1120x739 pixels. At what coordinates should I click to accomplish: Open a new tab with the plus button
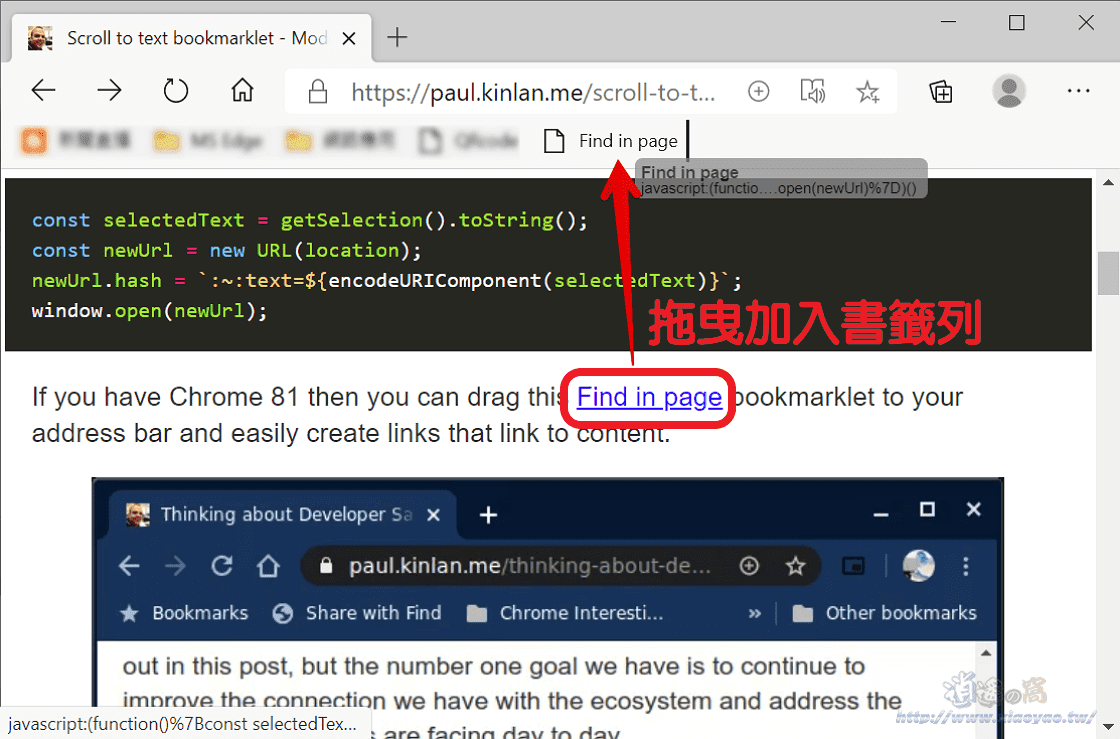397,37
